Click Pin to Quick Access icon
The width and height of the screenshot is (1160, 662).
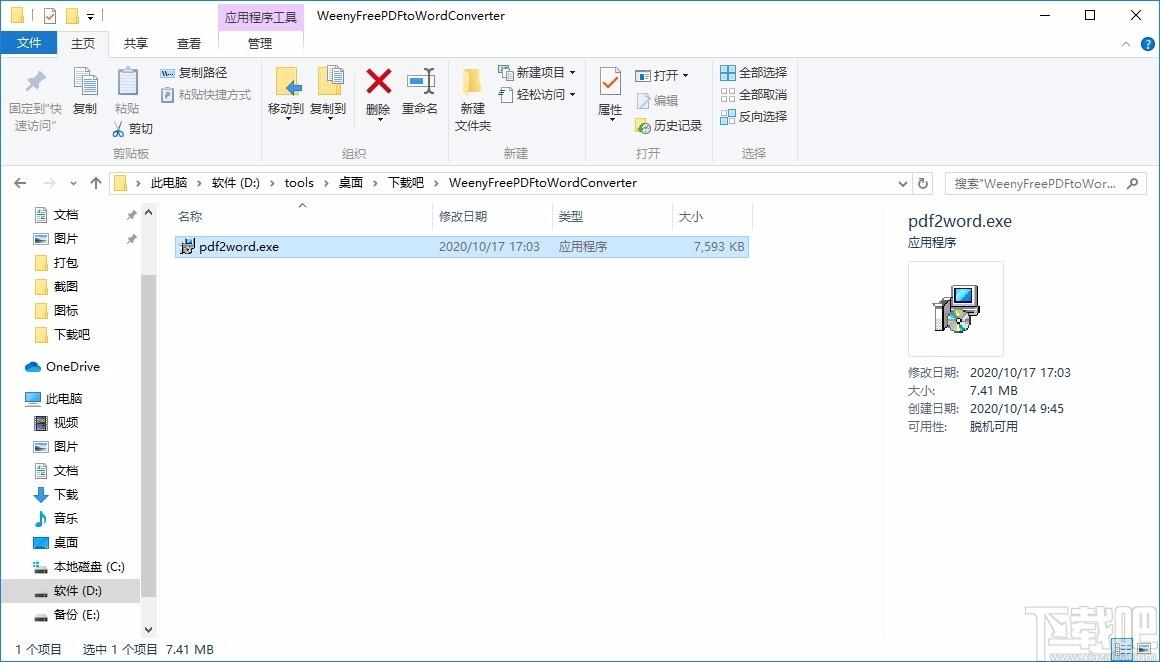tap(35, 81)
